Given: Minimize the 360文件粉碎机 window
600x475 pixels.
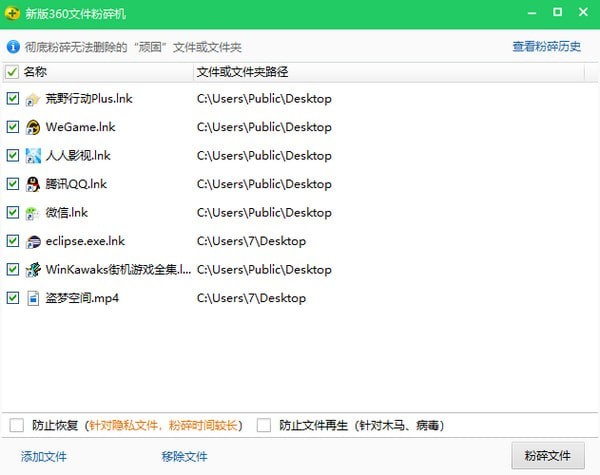Looking at the screenshot, I should pyautogui.click(x=532, y=13).
